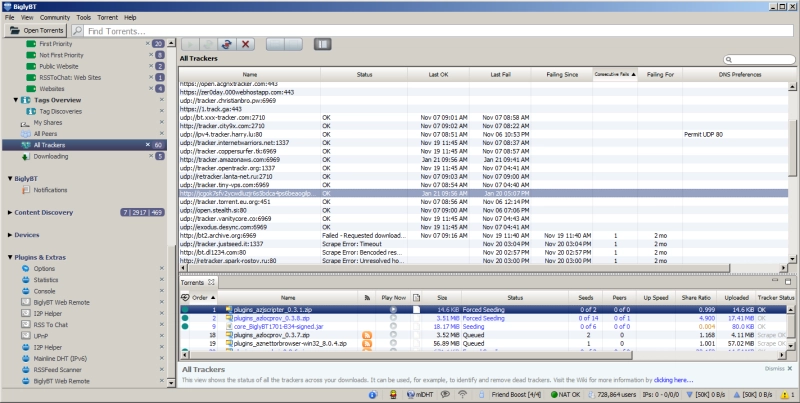Screen dimensions: 800x403
Task: Close the All Trackers sidebar entry
Action: (148, 145)
